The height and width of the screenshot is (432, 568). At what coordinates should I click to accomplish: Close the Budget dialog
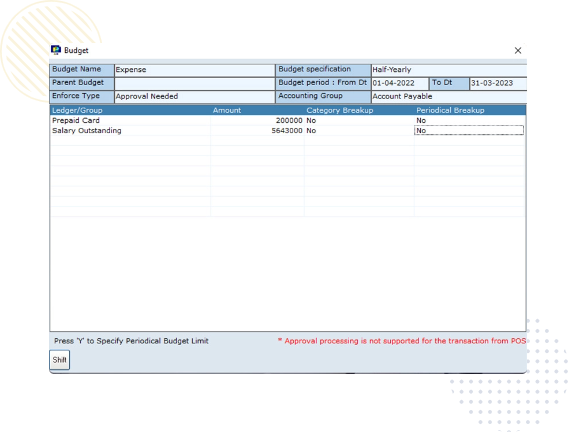click(x=518, y=50)
